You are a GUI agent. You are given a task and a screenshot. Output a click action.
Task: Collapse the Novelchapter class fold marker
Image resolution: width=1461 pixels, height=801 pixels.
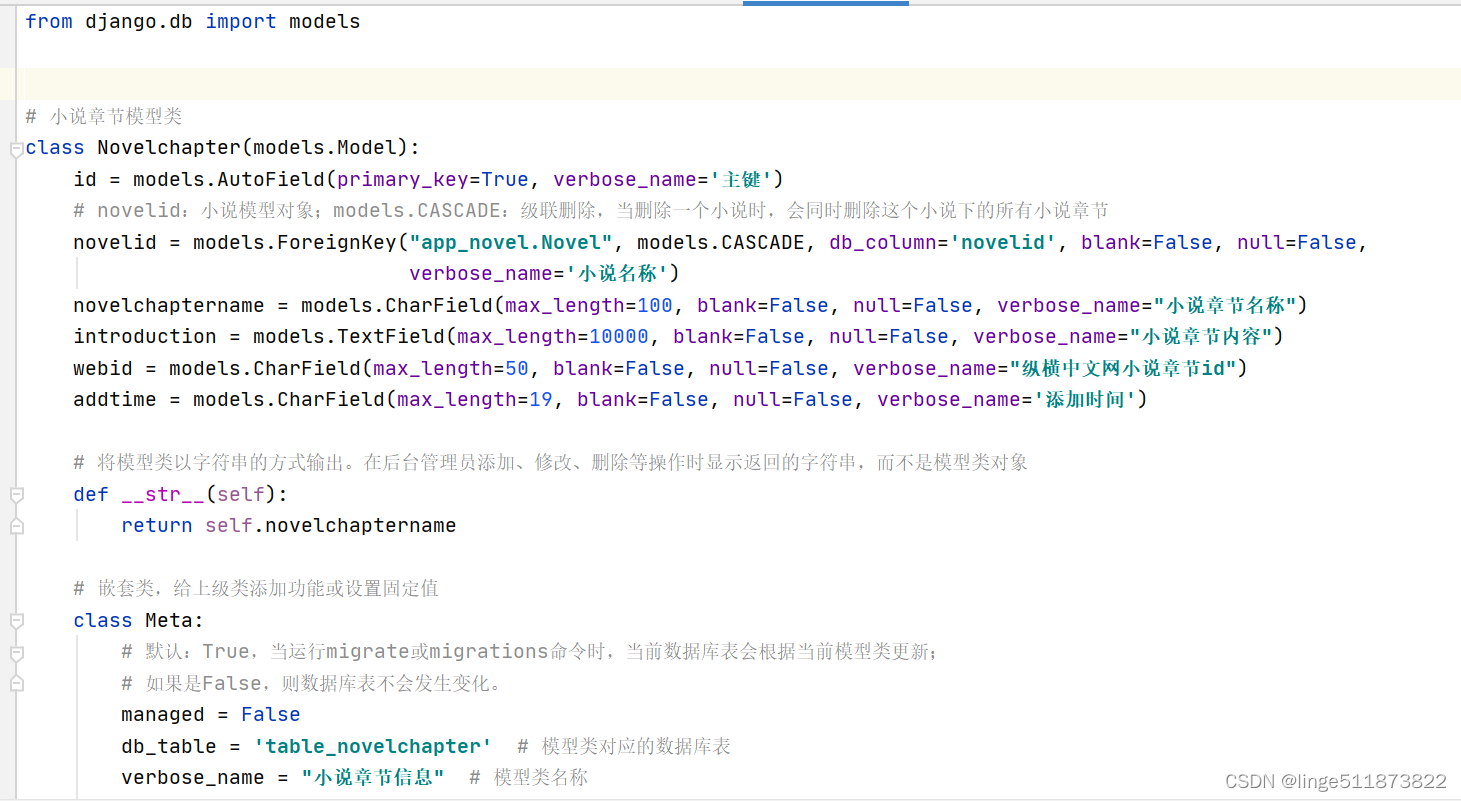coord(16,149)
